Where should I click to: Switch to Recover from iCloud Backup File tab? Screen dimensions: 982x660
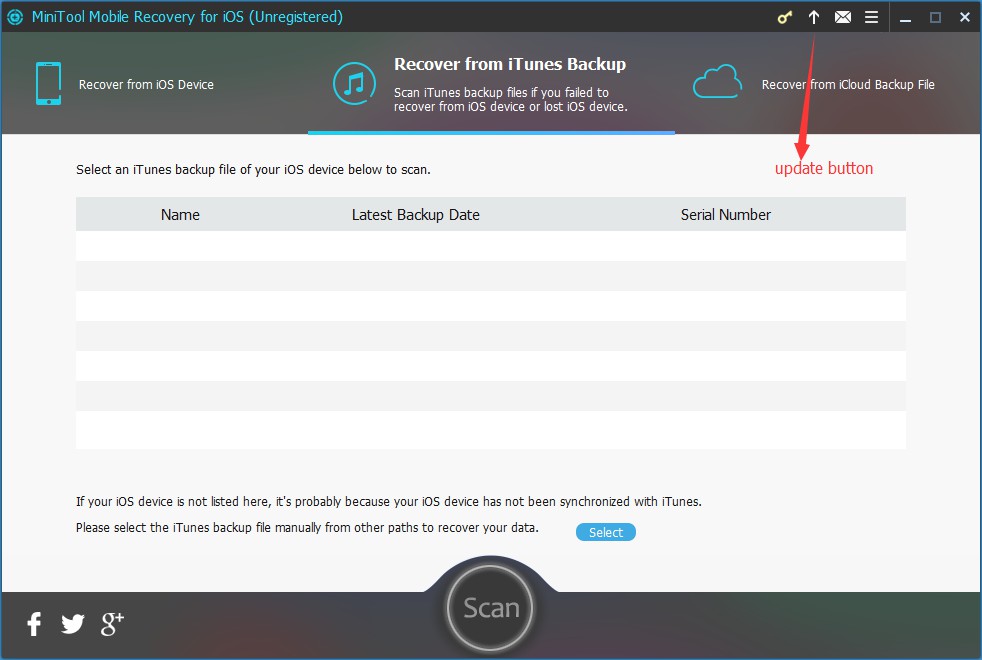pos(828,83)
